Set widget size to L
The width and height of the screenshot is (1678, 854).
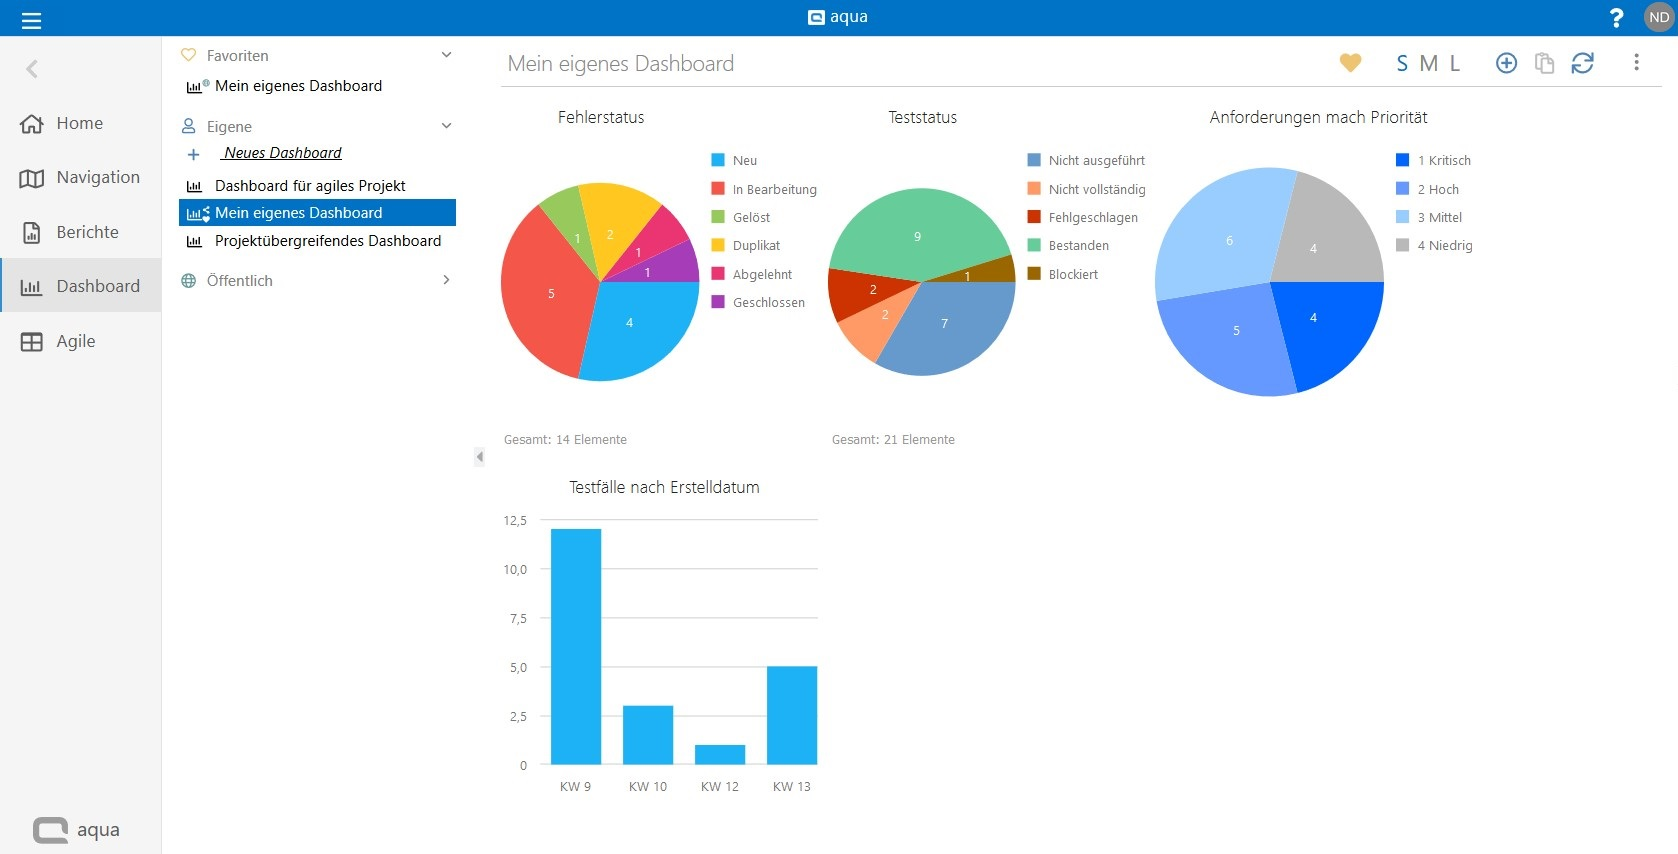[x=1455, y=64]
